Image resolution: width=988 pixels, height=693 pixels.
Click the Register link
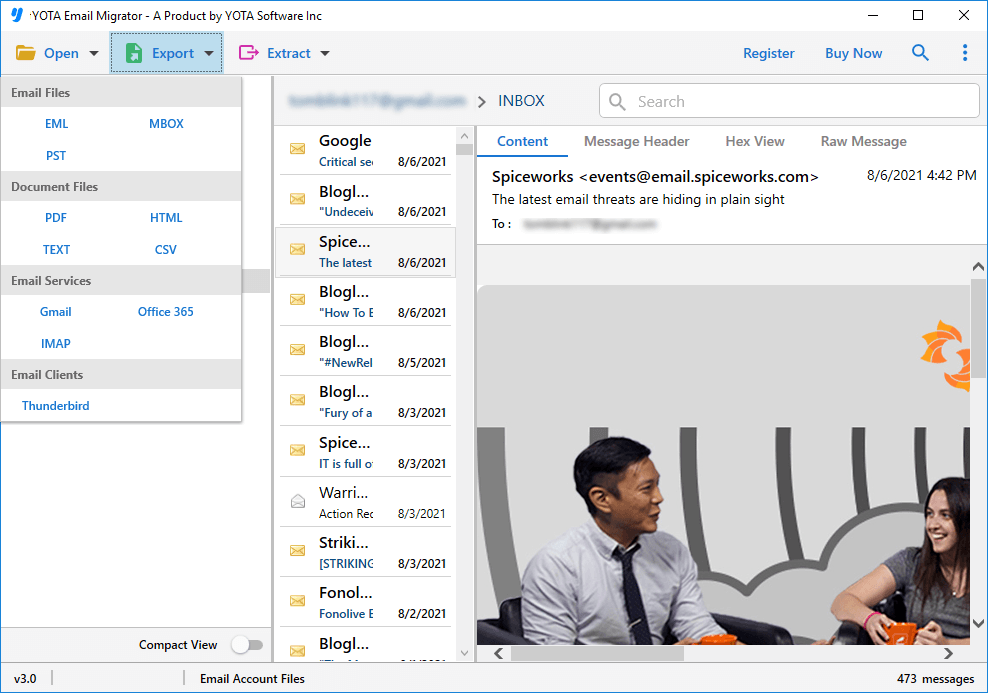(x=768, y=53)
